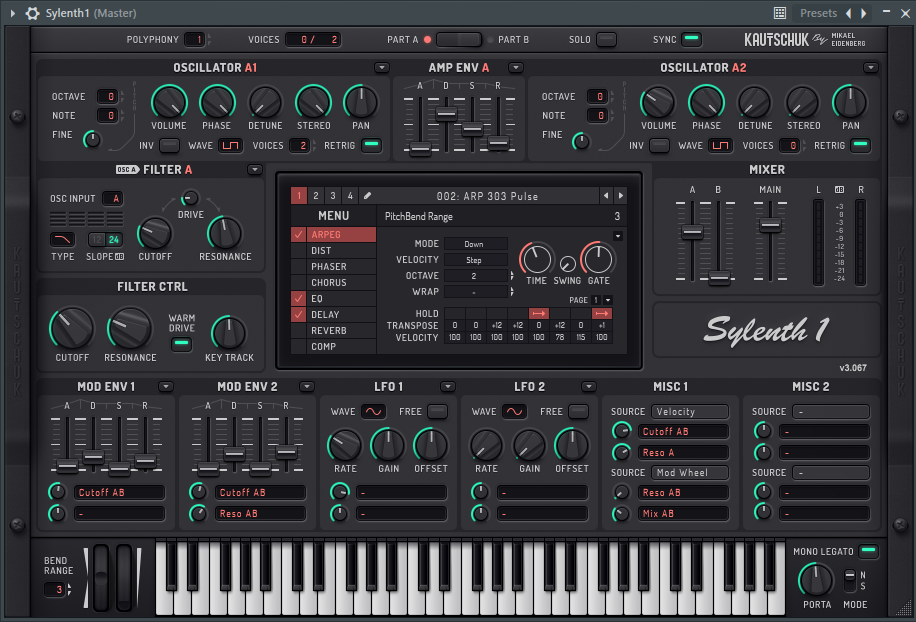Screen dimensions: 916x622
Task: Select REVERB in the effects menu
Action: tap(329, 331)
